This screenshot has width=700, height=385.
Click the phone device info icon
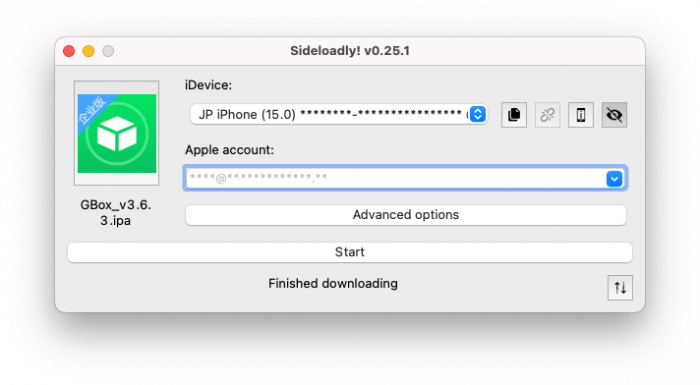click(581, 115)
